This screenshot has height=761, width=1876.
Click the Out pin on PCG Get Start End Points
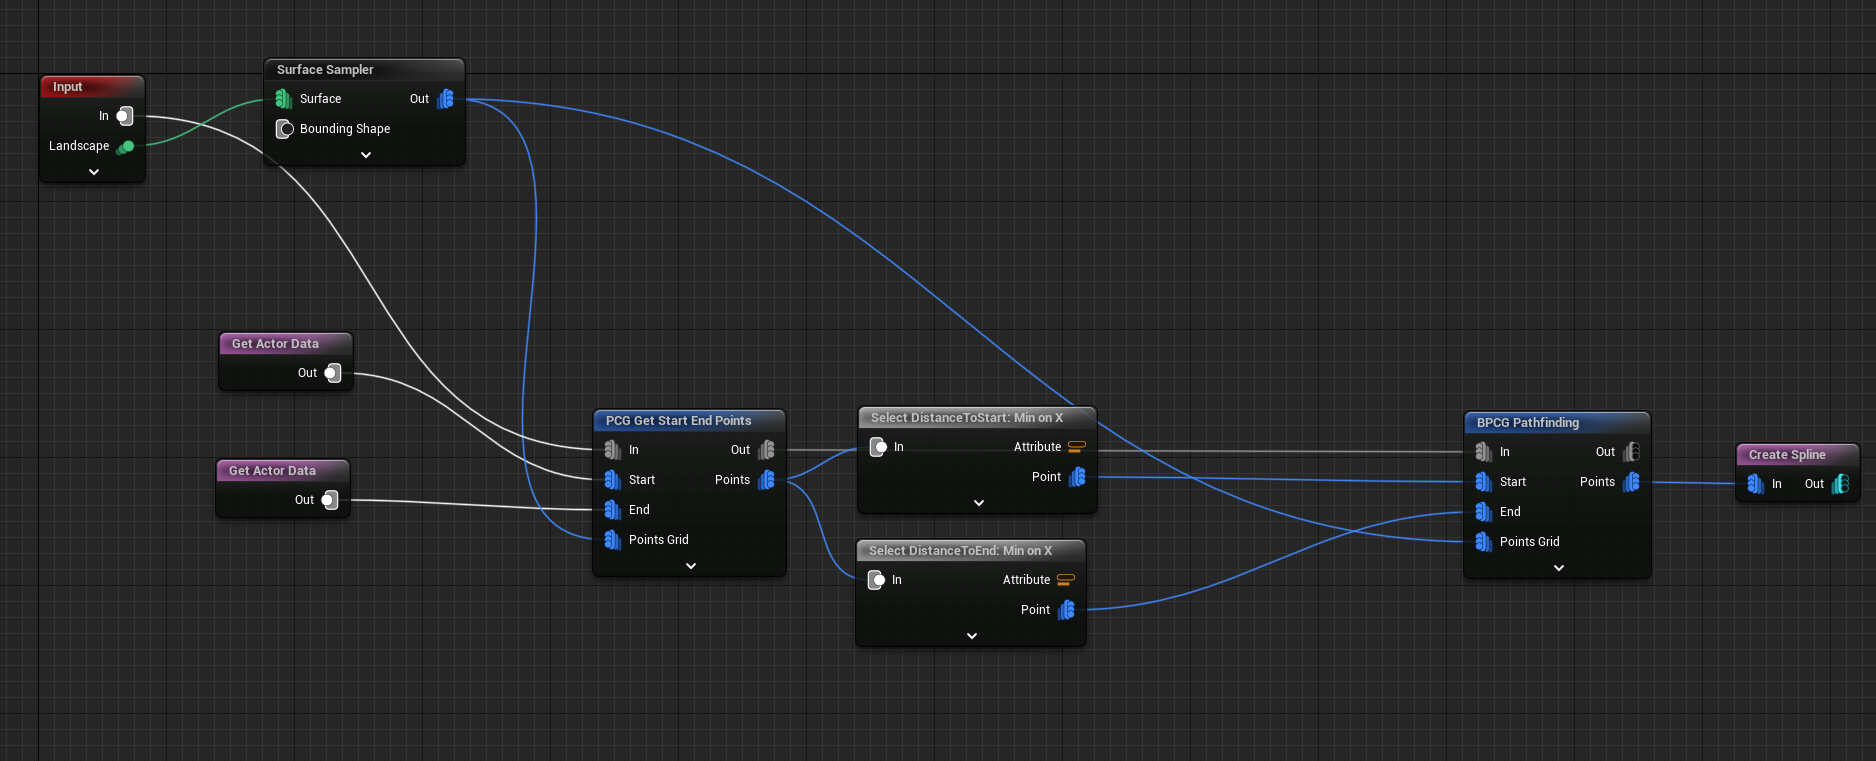coord(766,450)
